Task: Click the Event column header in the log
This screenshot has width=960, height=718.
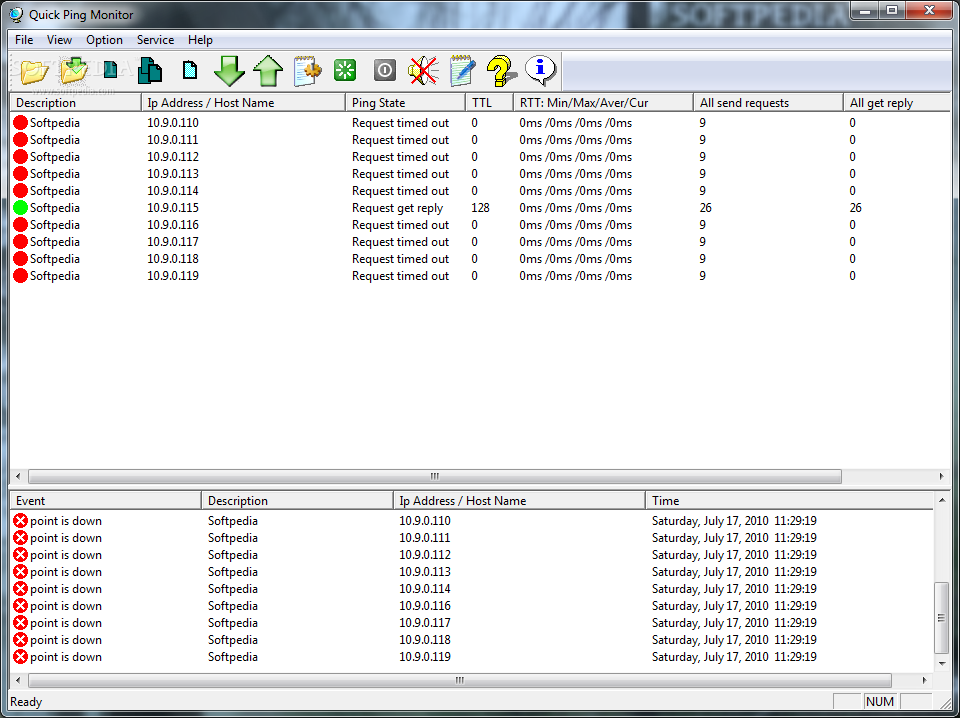Action: (106, 501)
